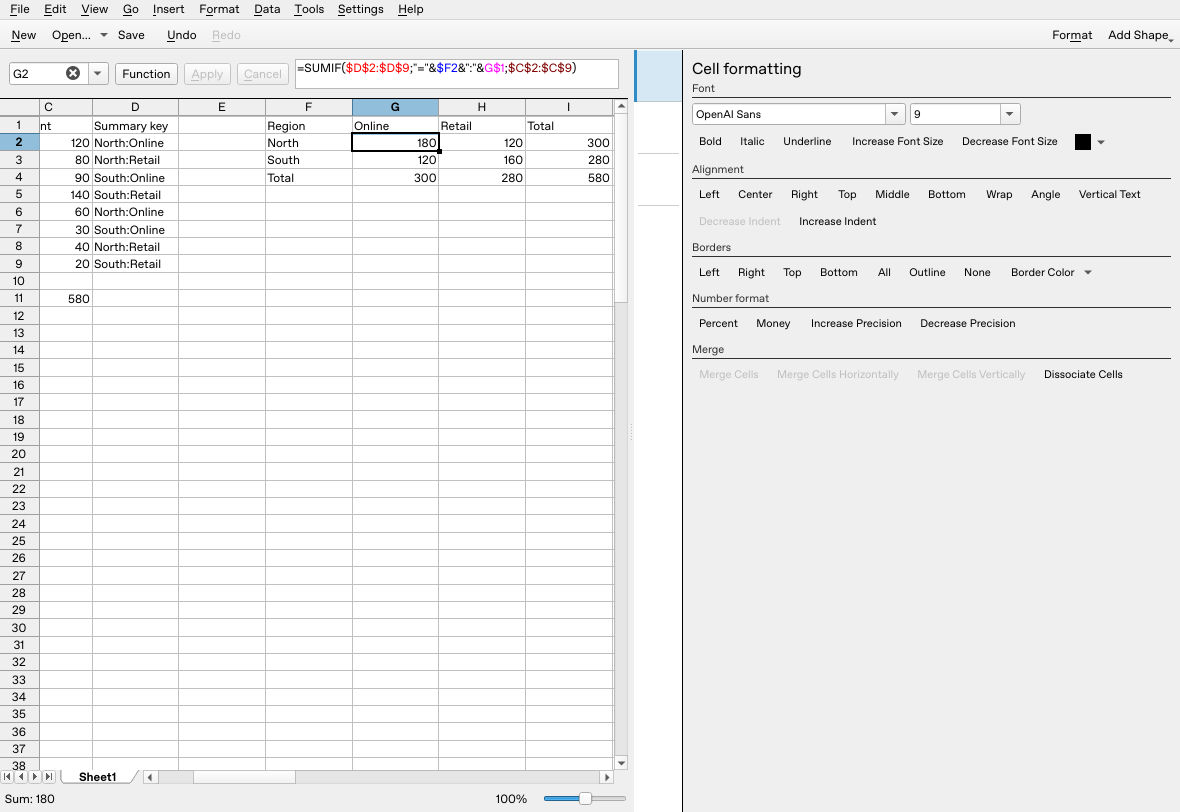Toggle Underline formatting
1180x812 pixels.
coord(807,141)
